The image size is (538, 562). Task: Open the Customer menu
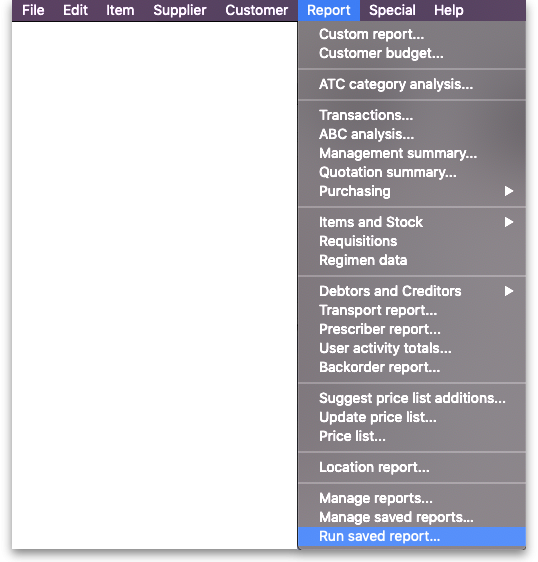point(257,10)
